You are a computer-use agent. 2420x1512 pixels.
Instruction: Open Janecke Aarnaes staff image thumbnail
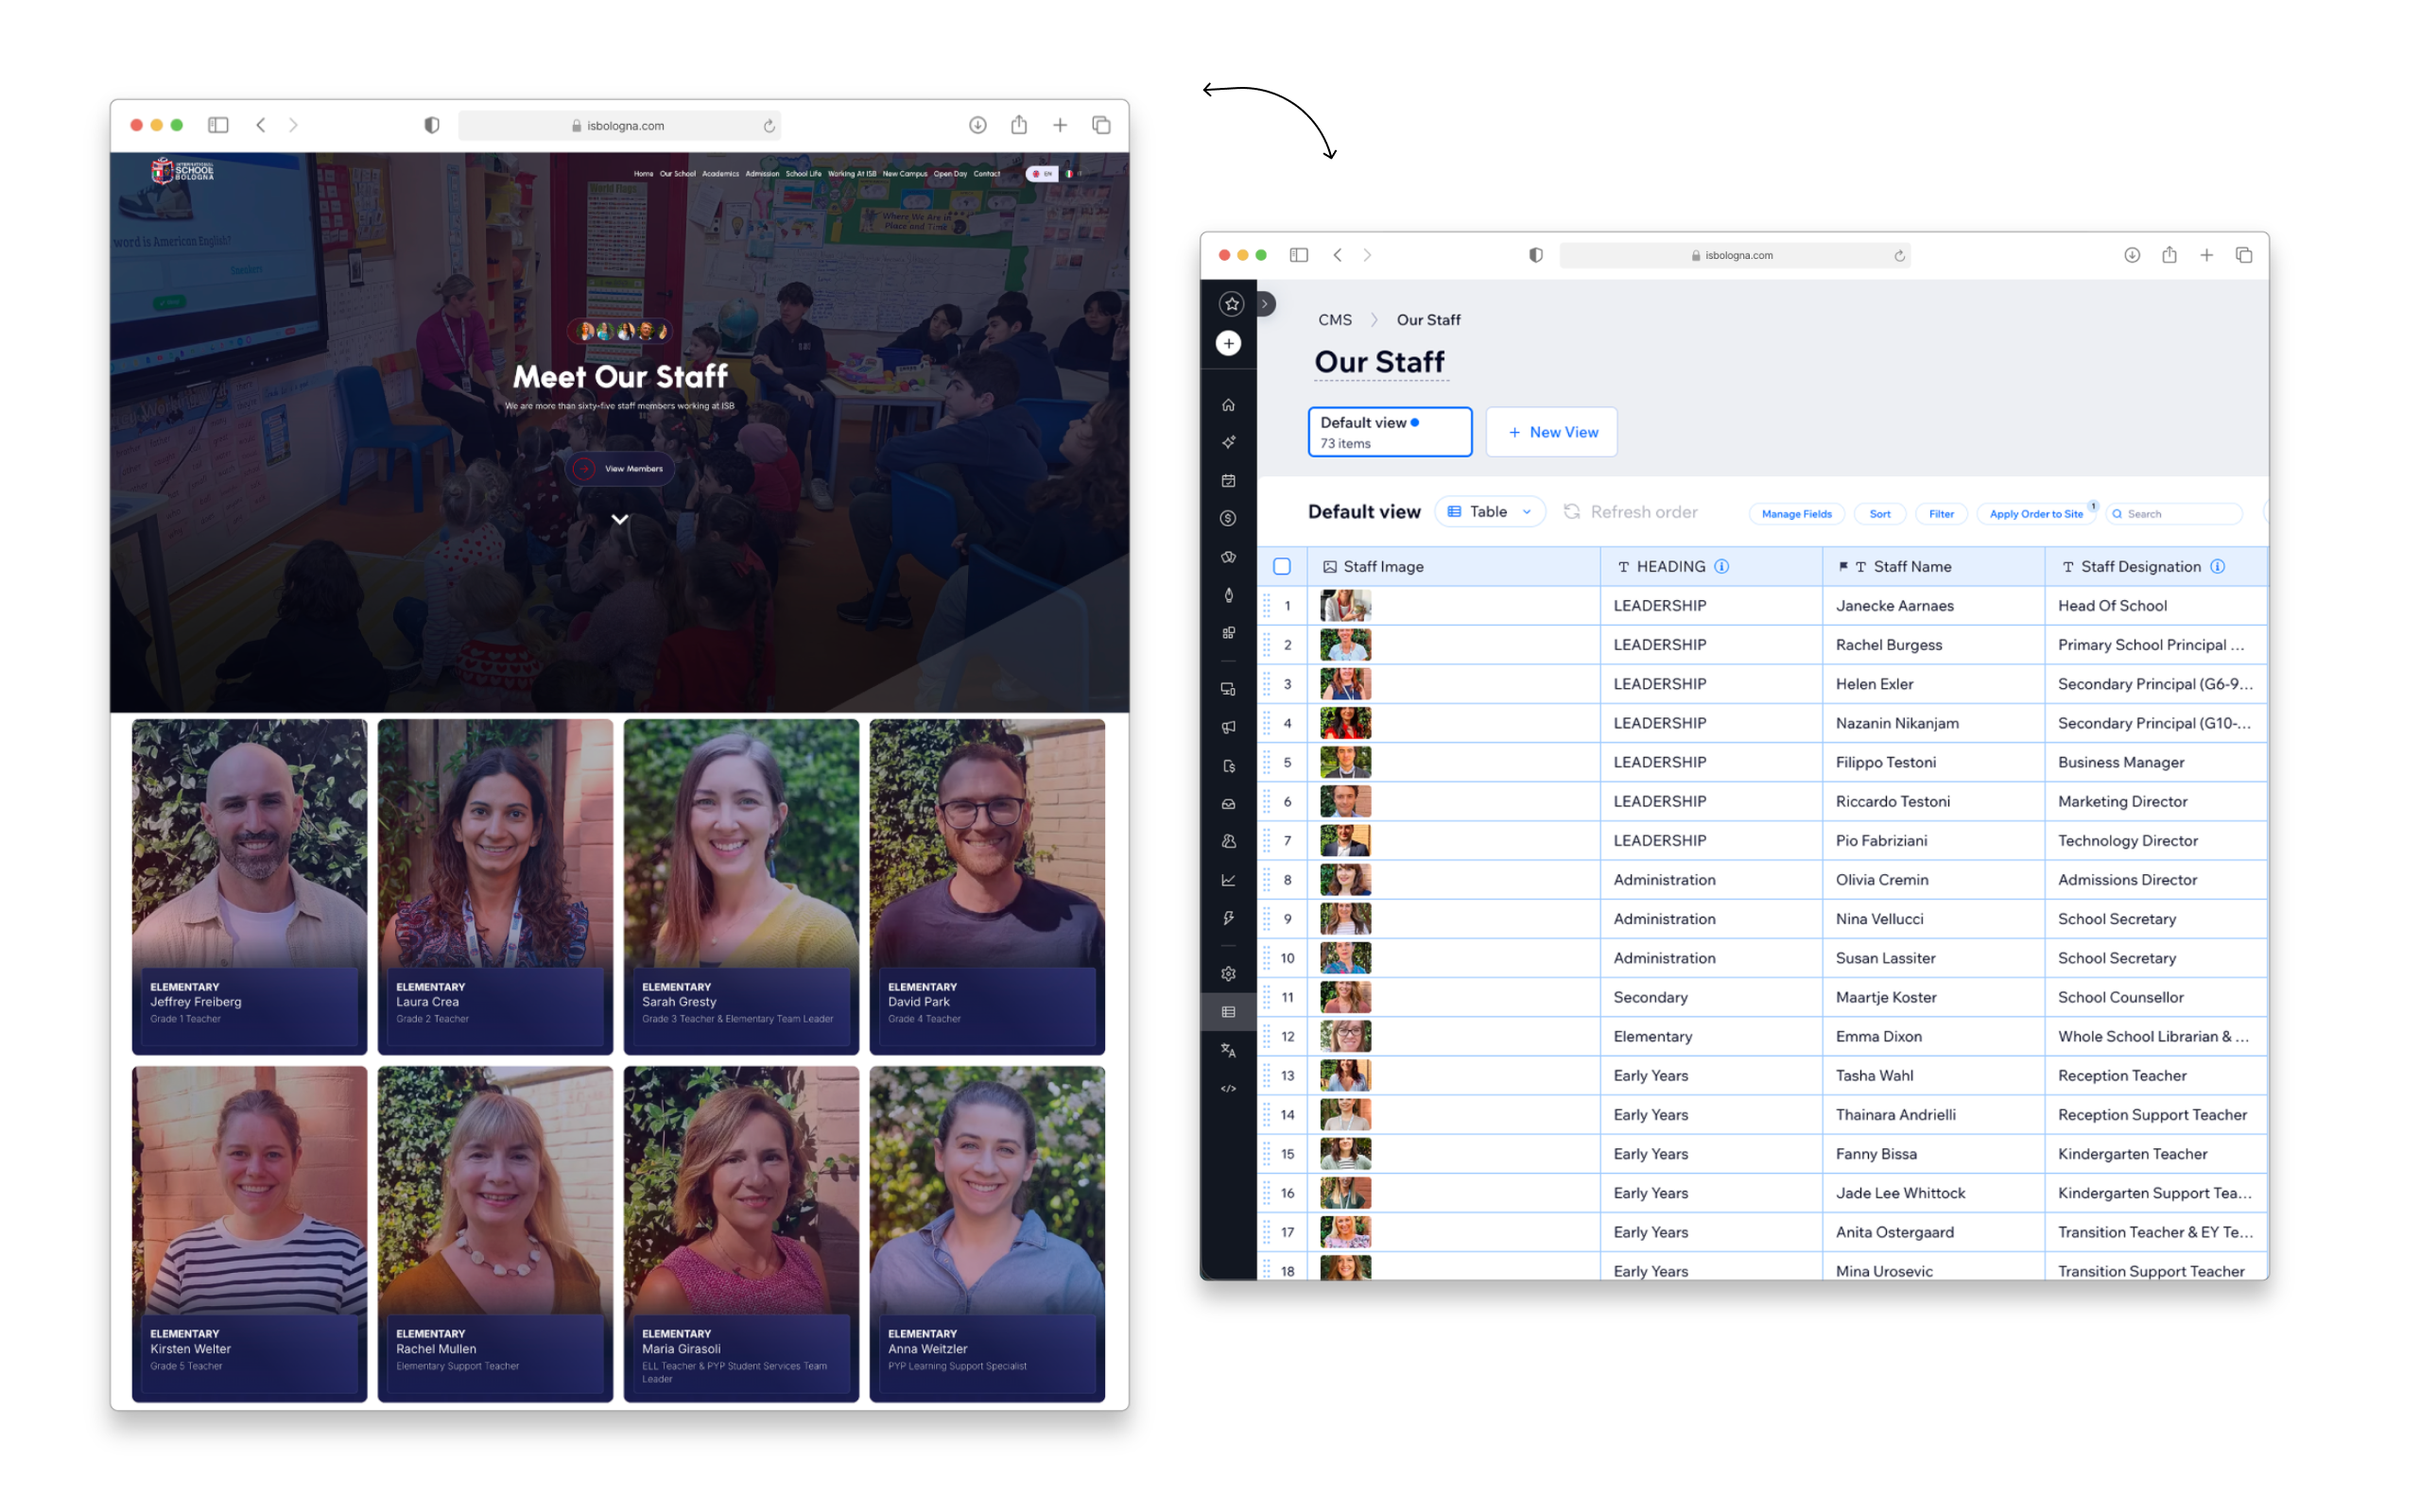point(1345,605)
